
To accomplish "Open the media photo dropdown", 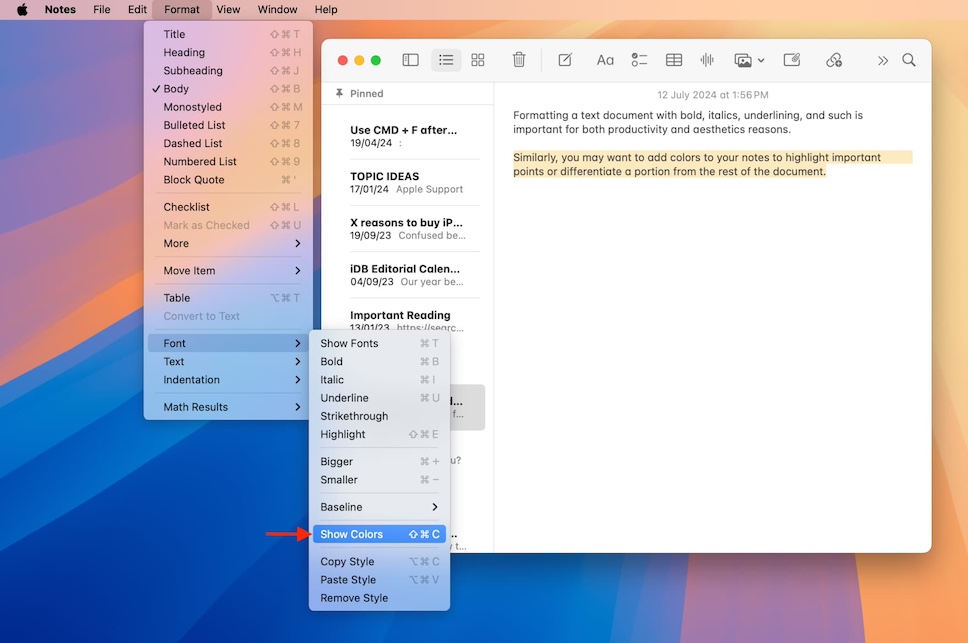I will click(749, 60).
